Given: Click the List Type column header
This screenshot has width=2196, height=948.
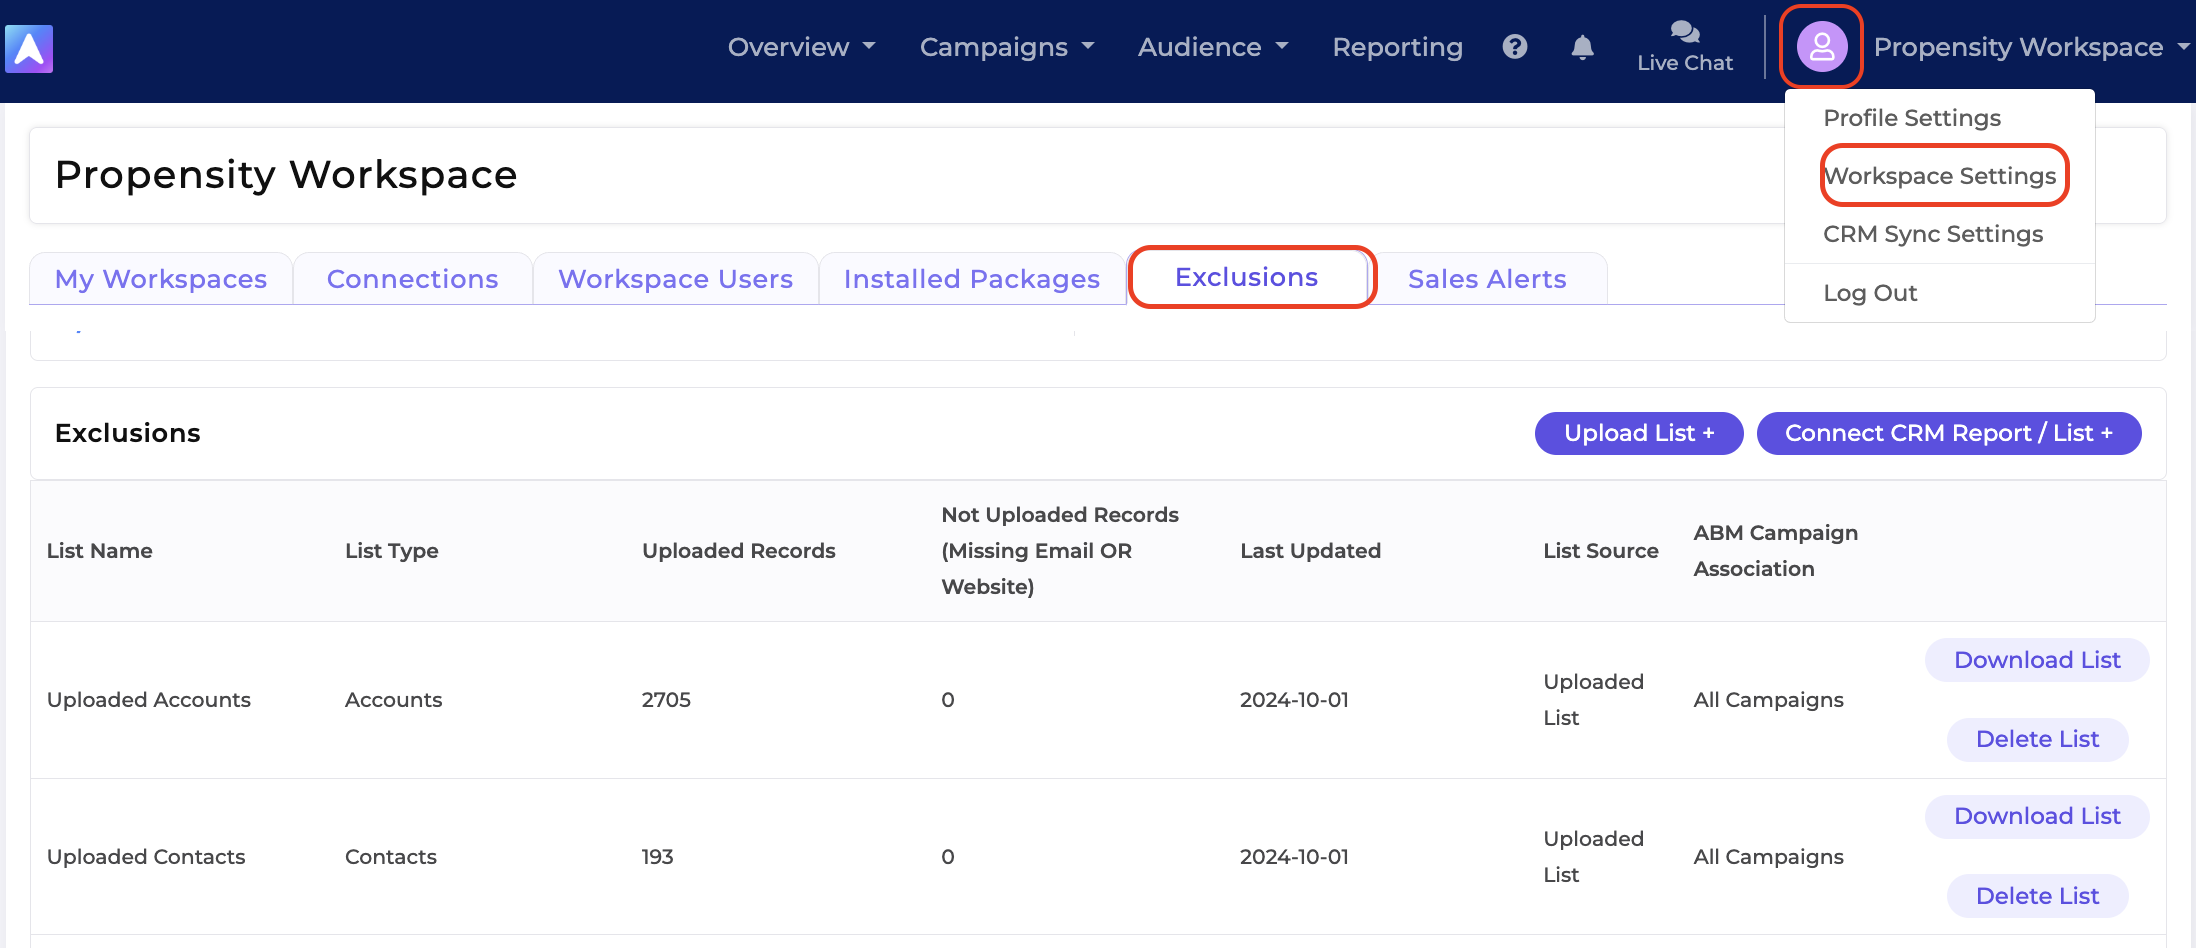Looking at the screenshot, I should pos(392,551).
